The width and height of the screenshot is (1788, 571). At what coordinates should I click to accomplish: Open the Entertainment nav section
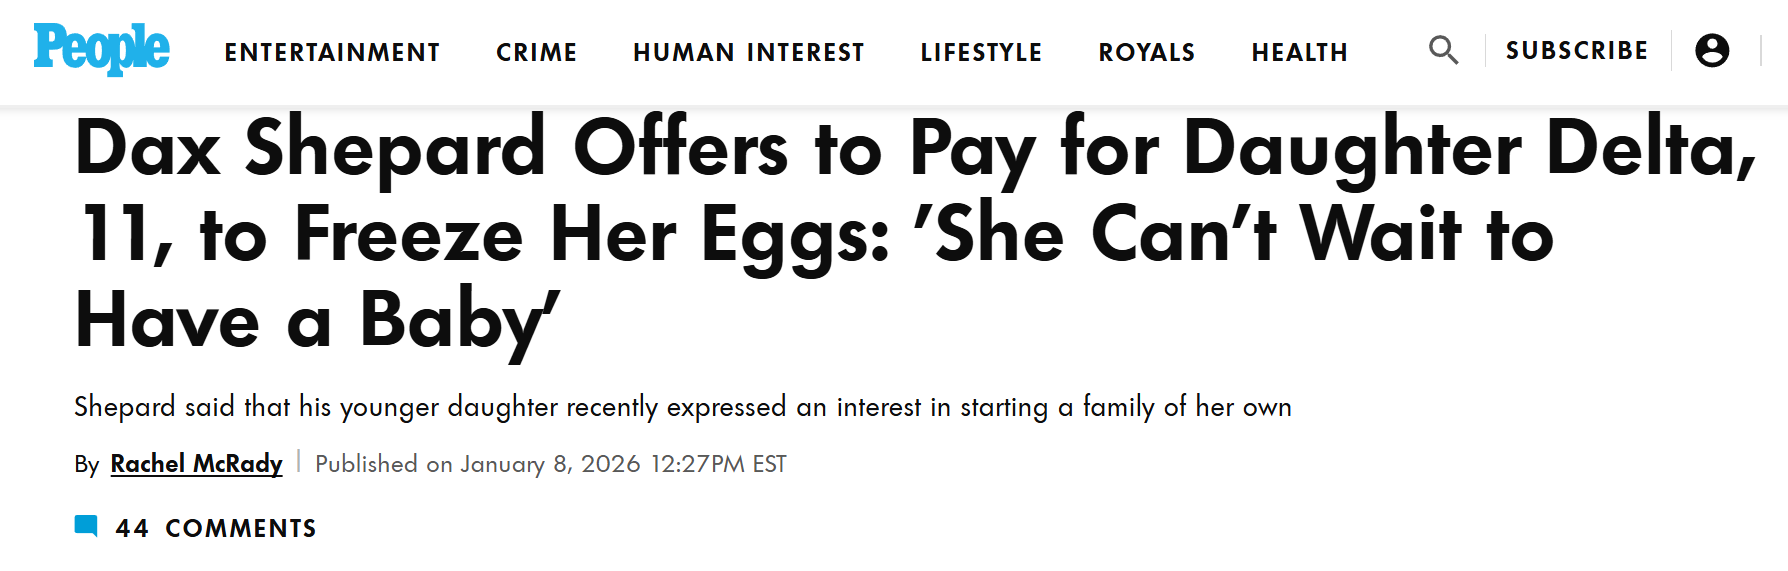click(x=332, y=52)
